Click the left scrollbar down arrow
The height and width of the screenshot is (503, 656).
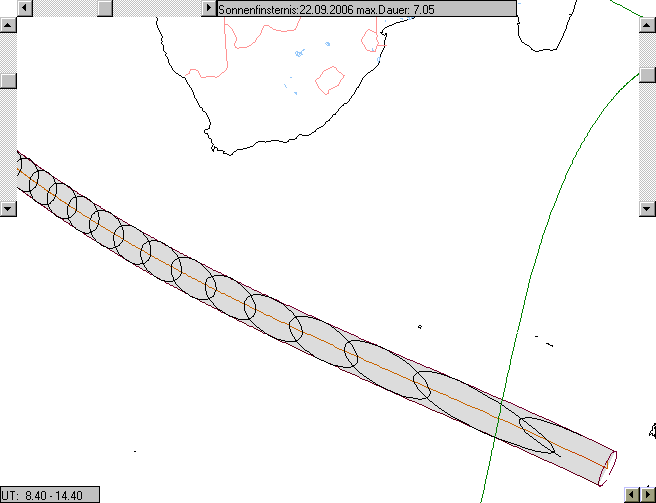point(8,208)
